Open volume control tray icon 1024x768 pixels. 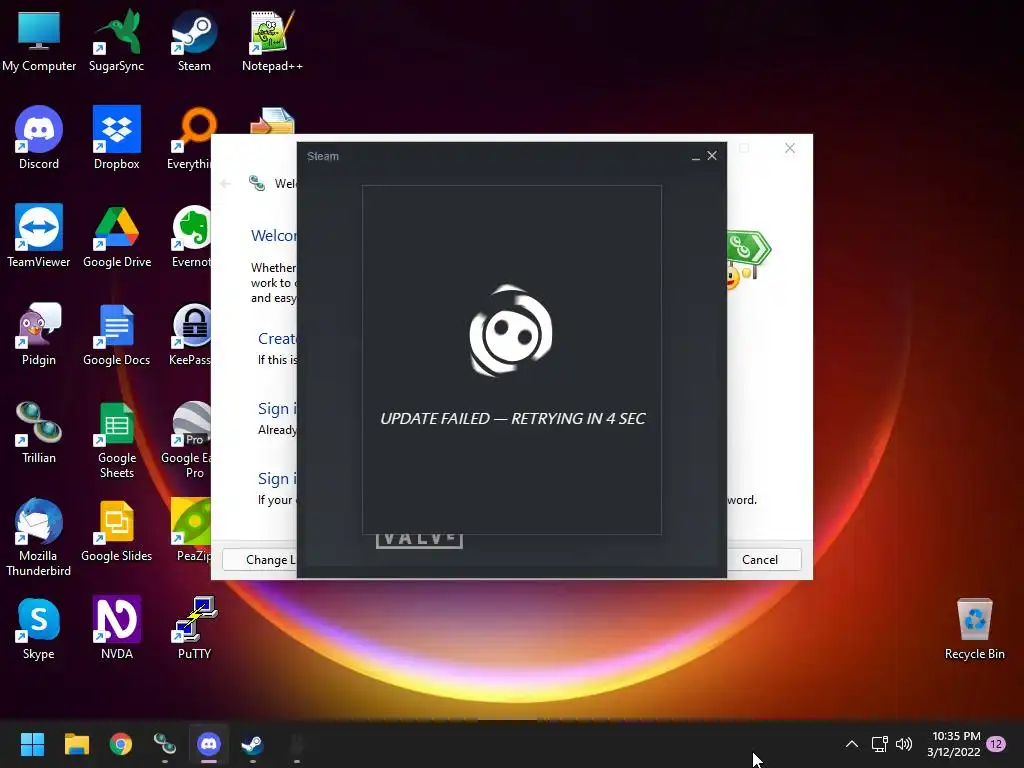(x=904, y=744)
